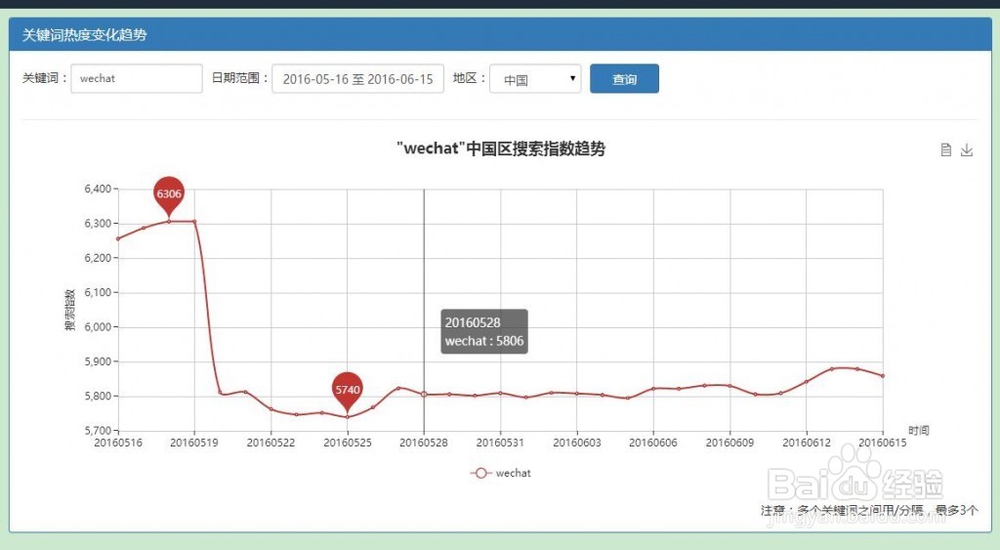This screenshot has width=1000, height=550.
Task: Click the 日期范围 field label
Action: click(240, 78)
